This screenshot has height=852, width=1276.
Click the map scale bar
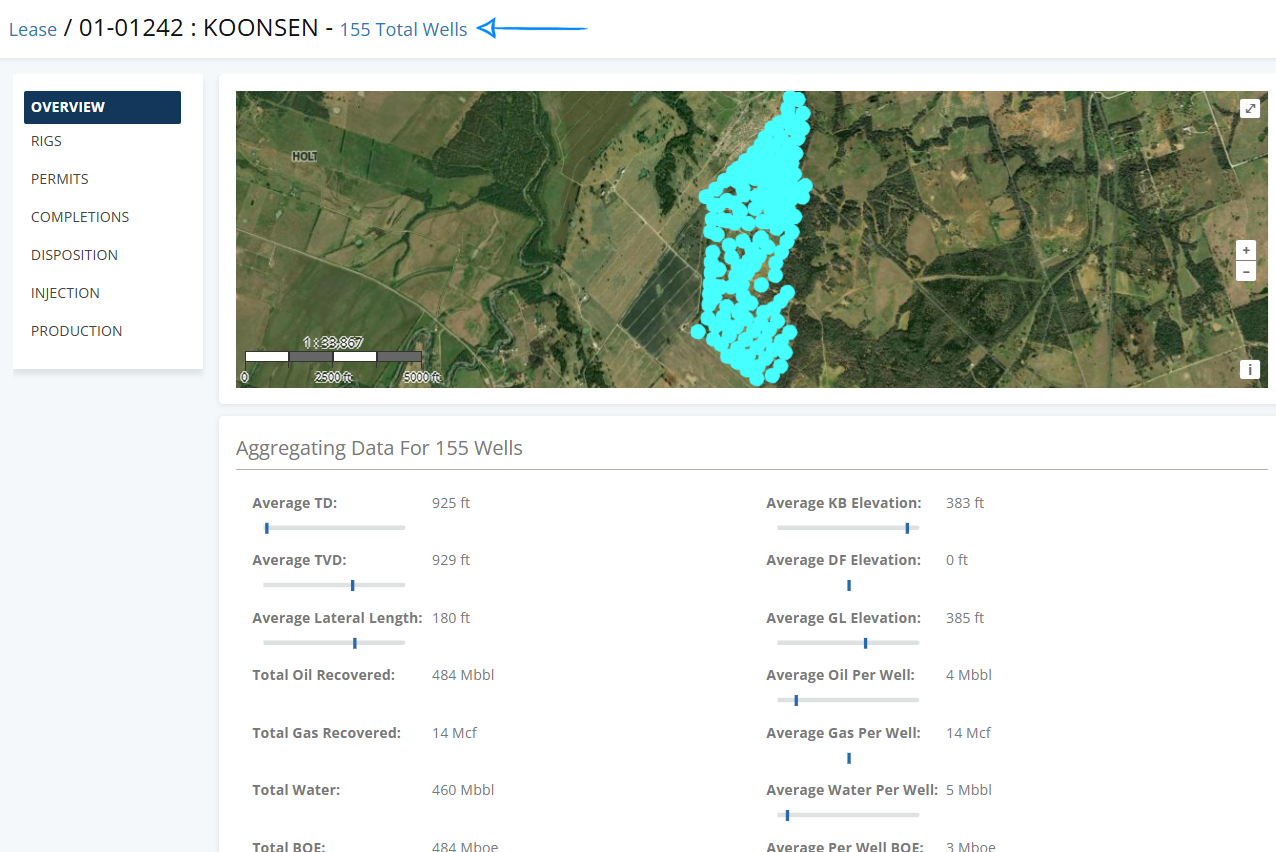(x=333, y=356)
